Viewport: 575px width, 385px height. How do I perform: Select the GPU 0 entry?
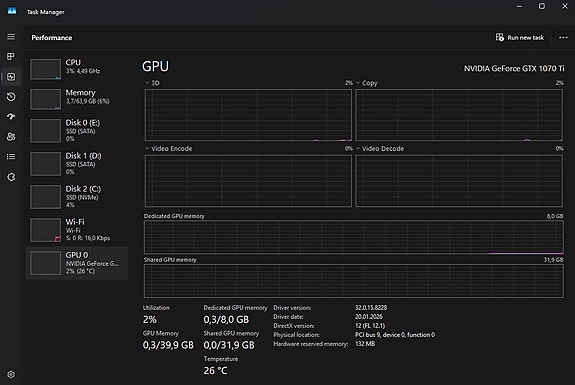77,263
